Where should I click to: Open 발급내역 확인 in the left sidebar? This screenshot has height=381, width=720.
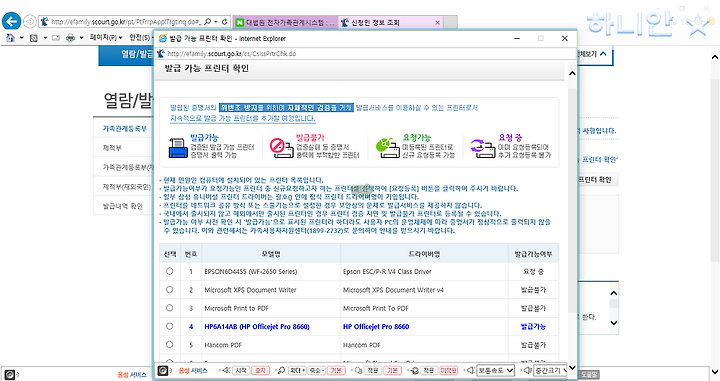[x=123, y=207]
